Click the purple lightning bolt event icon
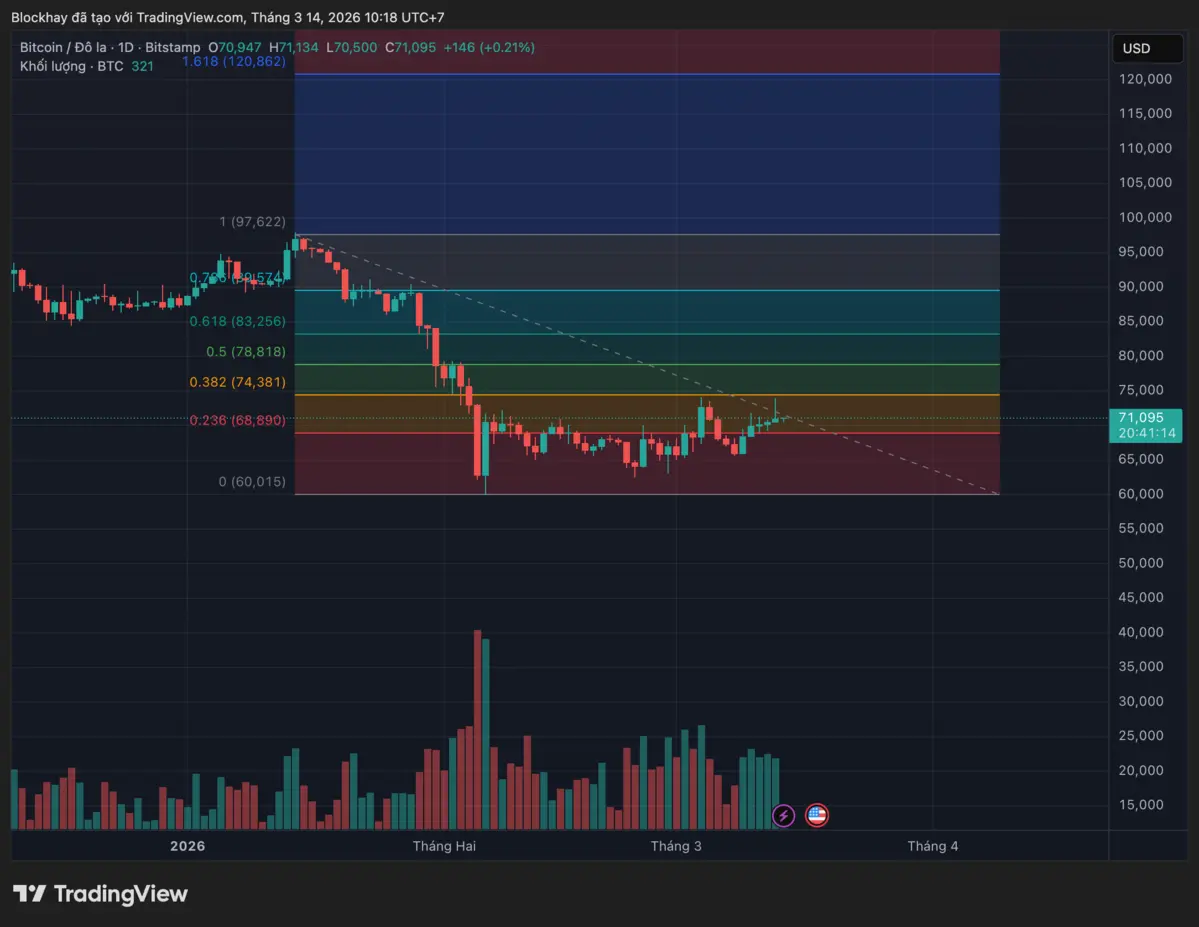Image resolution: width=1199 pixels, height=927 pixels. [x=784, y=816]
